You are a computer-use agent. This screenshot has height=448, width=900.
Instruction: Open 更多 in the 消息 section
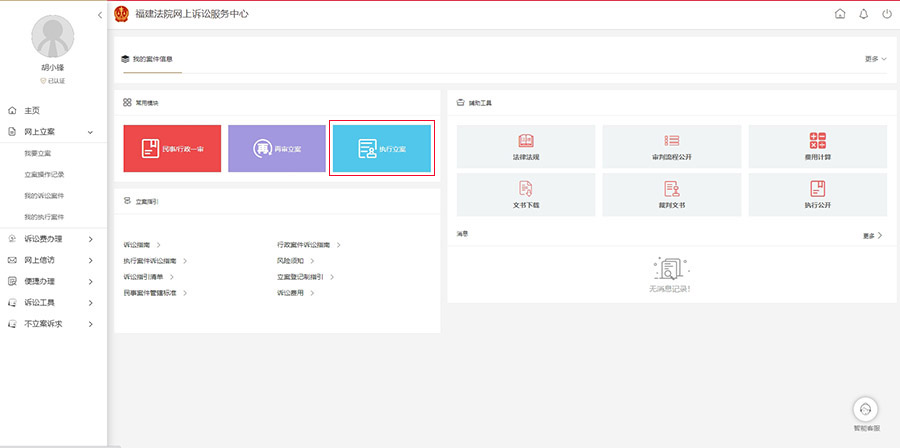point(872,236)
